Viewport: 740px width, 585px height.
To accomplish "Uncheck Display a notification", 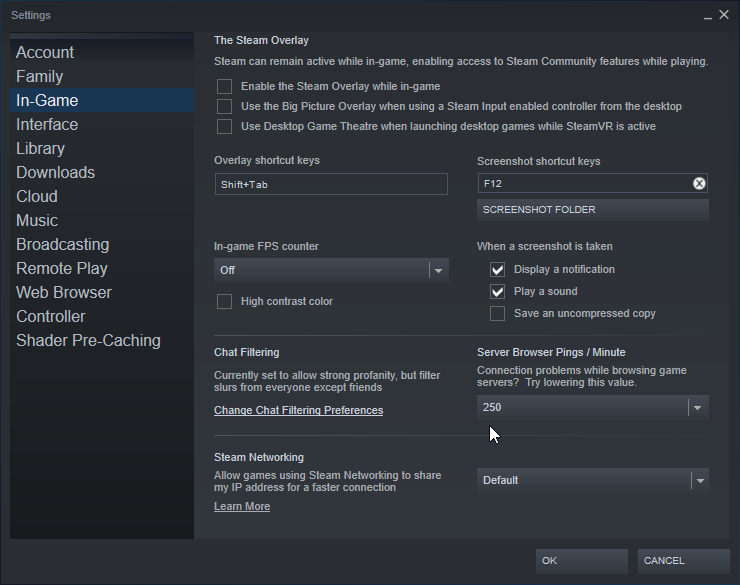I will click(x=497, y=270).
